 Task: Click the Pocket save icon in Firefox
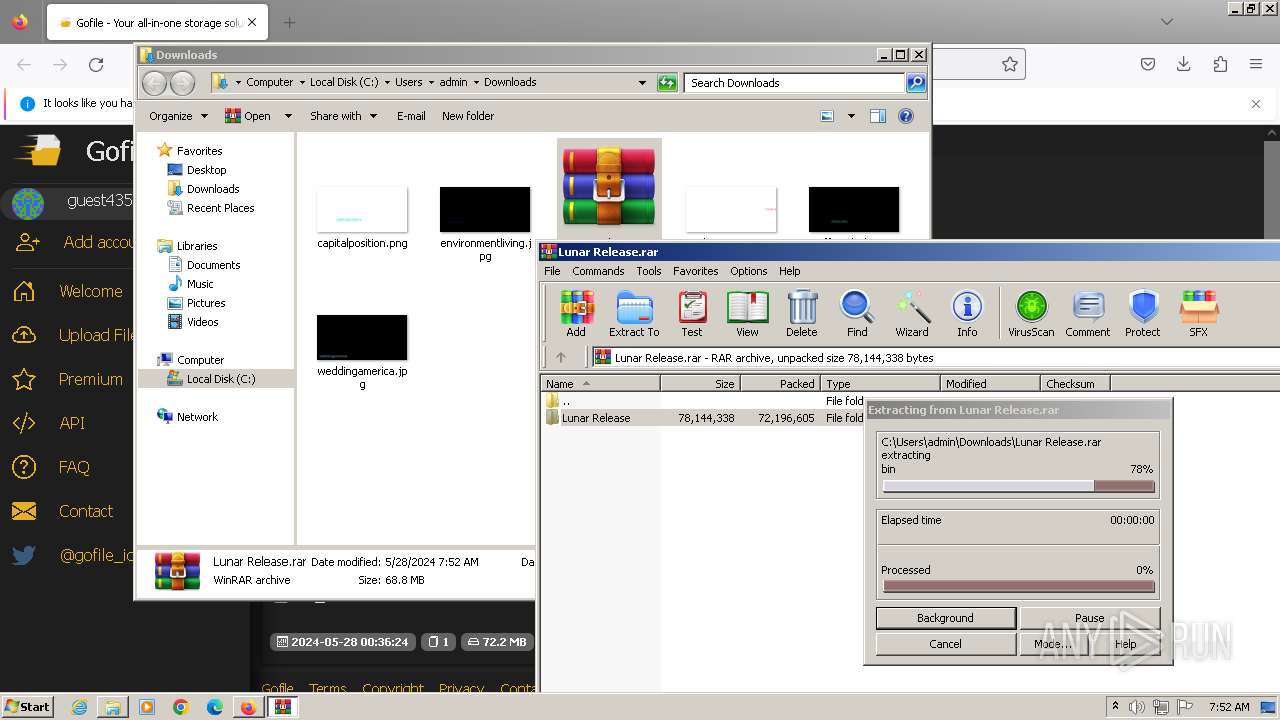pos(1148,65)
